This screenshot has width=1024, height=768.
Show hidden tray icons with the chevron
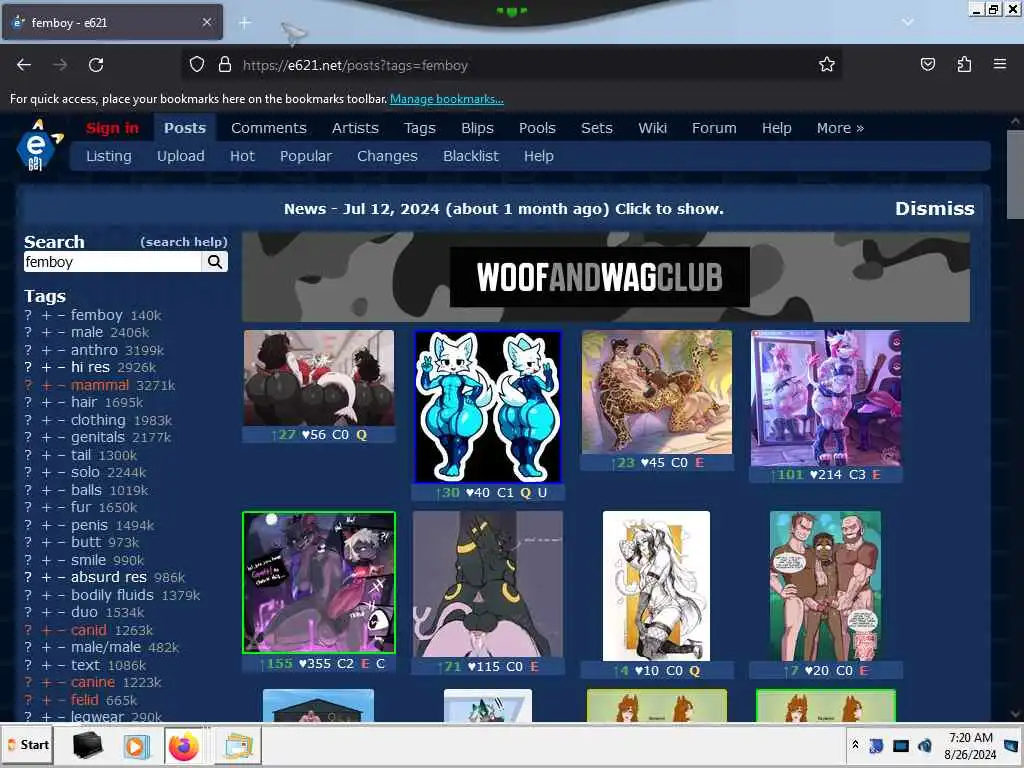(x=855, y=745)
